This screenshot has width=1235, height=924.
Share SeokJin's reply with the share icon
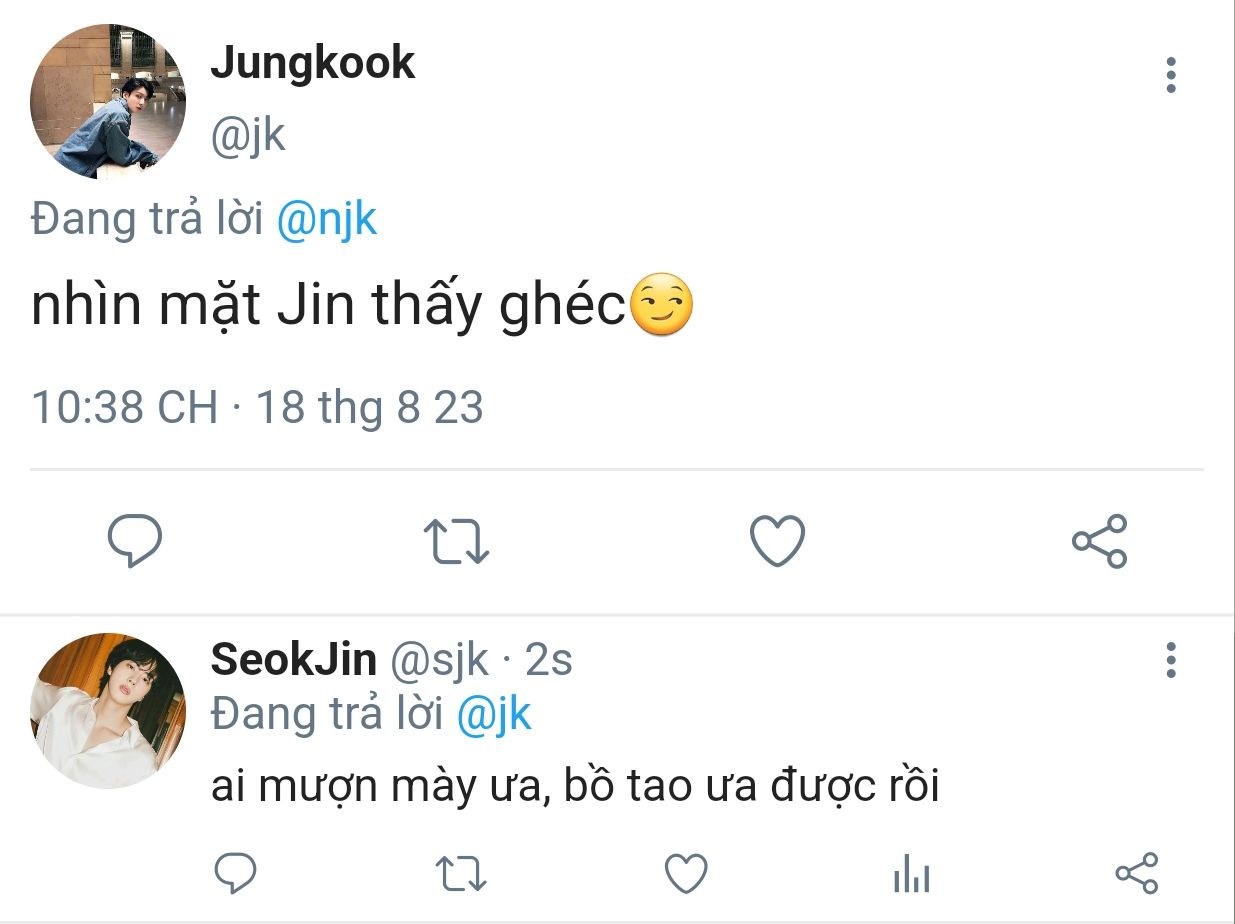click(1136, 874)
